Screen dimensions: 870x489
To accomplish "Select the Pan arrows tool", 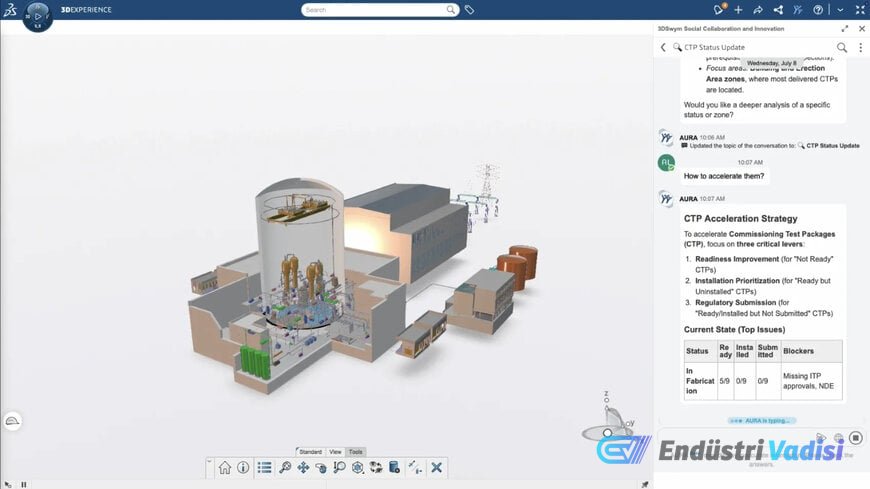I will pos(303,468).
